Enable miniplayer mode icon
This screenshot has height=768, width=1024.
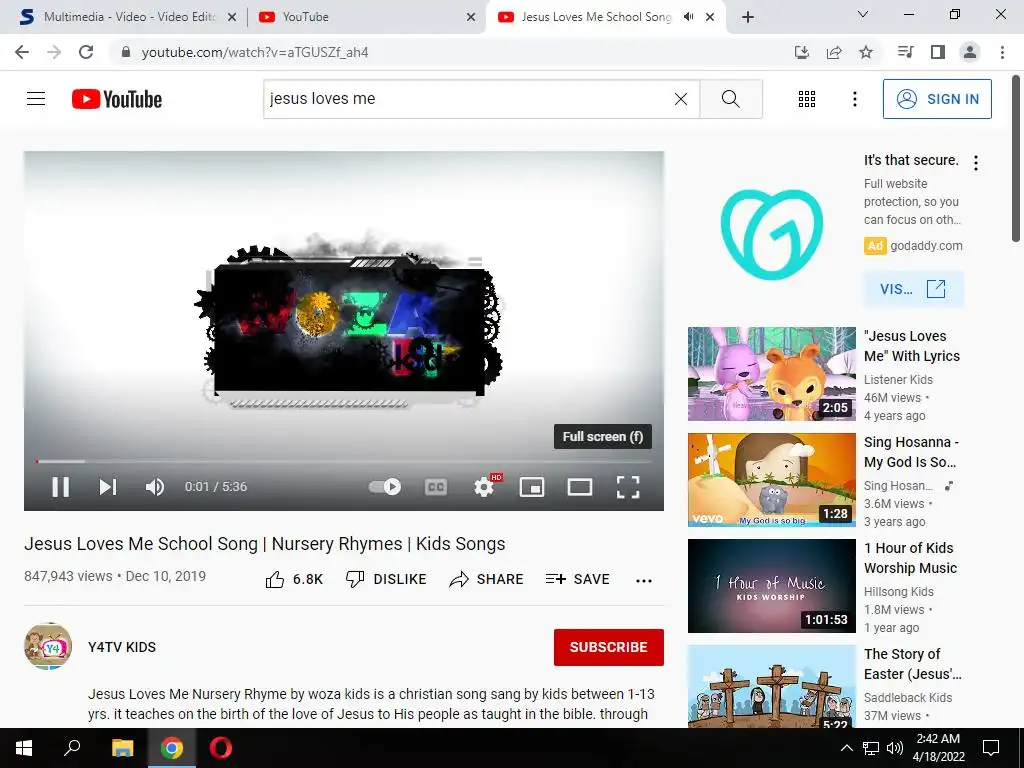click(x=532, y=487)
